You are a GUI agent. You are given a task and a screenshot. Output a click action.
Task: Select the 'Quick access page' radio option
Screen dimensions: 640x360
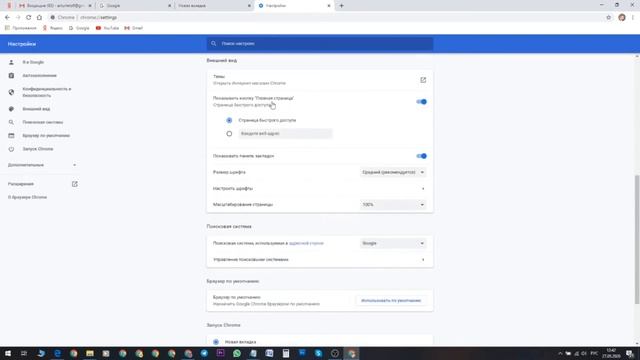coord(229,120)
